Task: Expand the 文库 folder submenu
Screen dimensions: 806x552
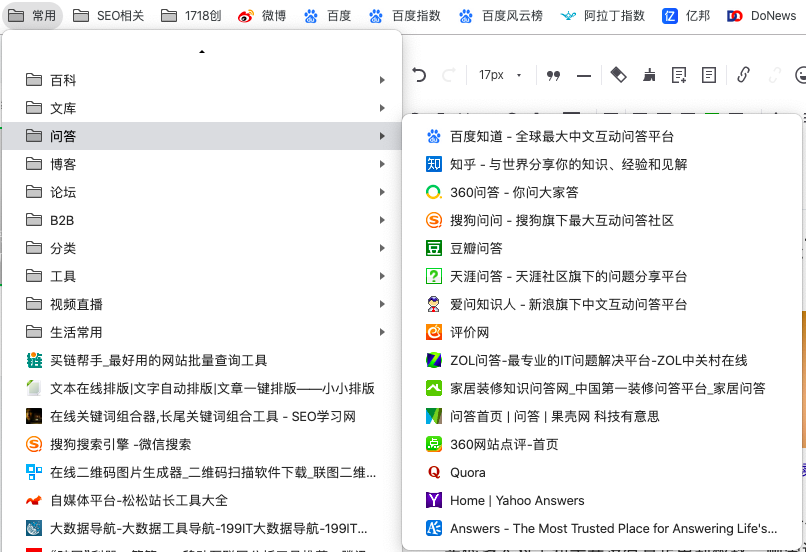Action: point(203,108)
